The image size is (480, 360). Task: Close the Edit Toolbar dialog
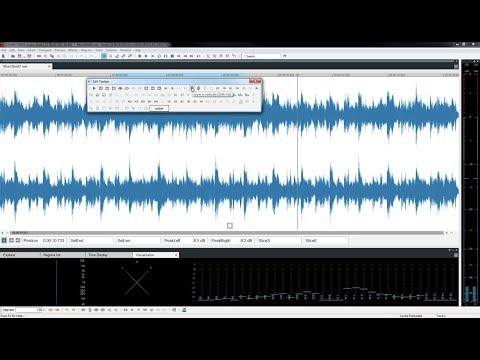255,81
